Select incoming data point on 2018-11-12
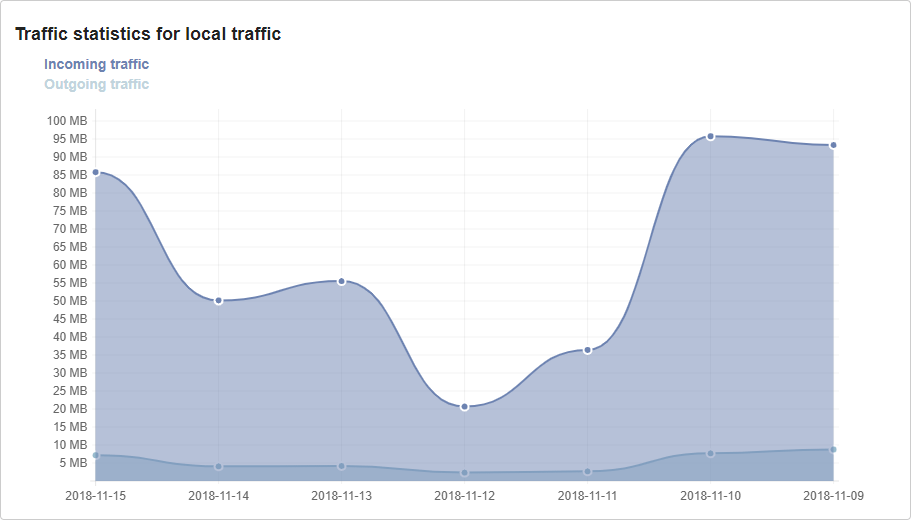 tap(464, 407)
